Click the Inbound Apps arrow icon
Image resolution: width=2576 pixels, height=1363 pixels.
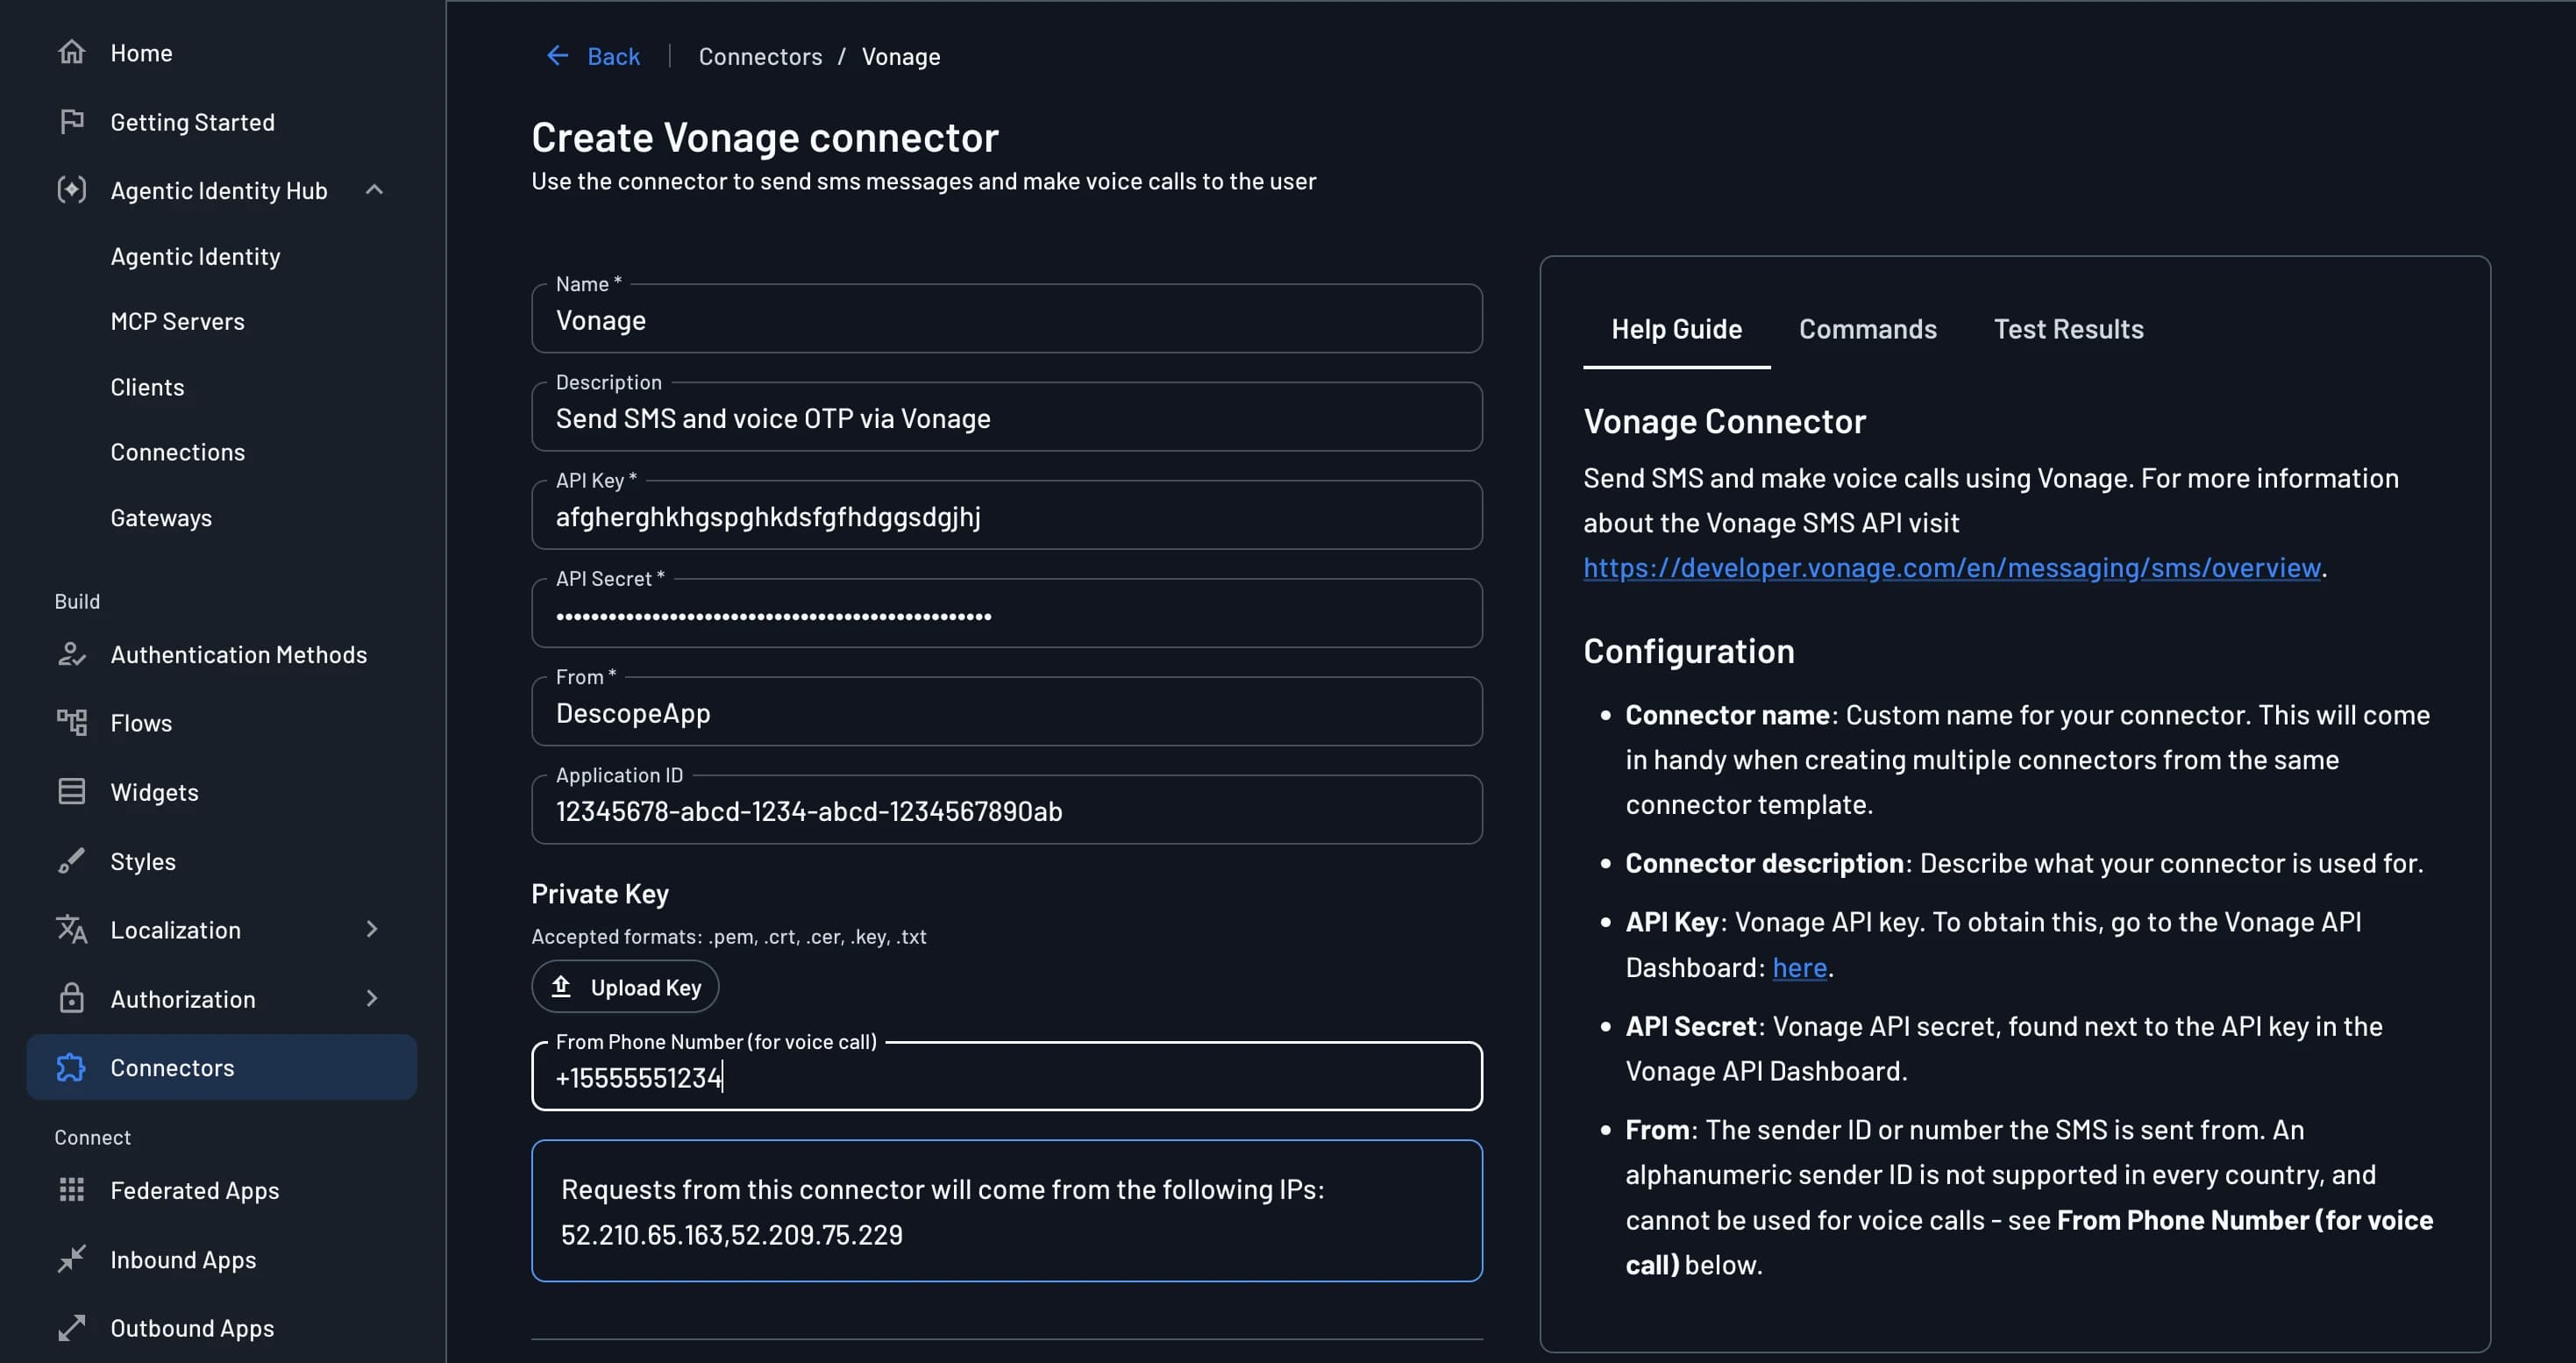coord(71,1259)
